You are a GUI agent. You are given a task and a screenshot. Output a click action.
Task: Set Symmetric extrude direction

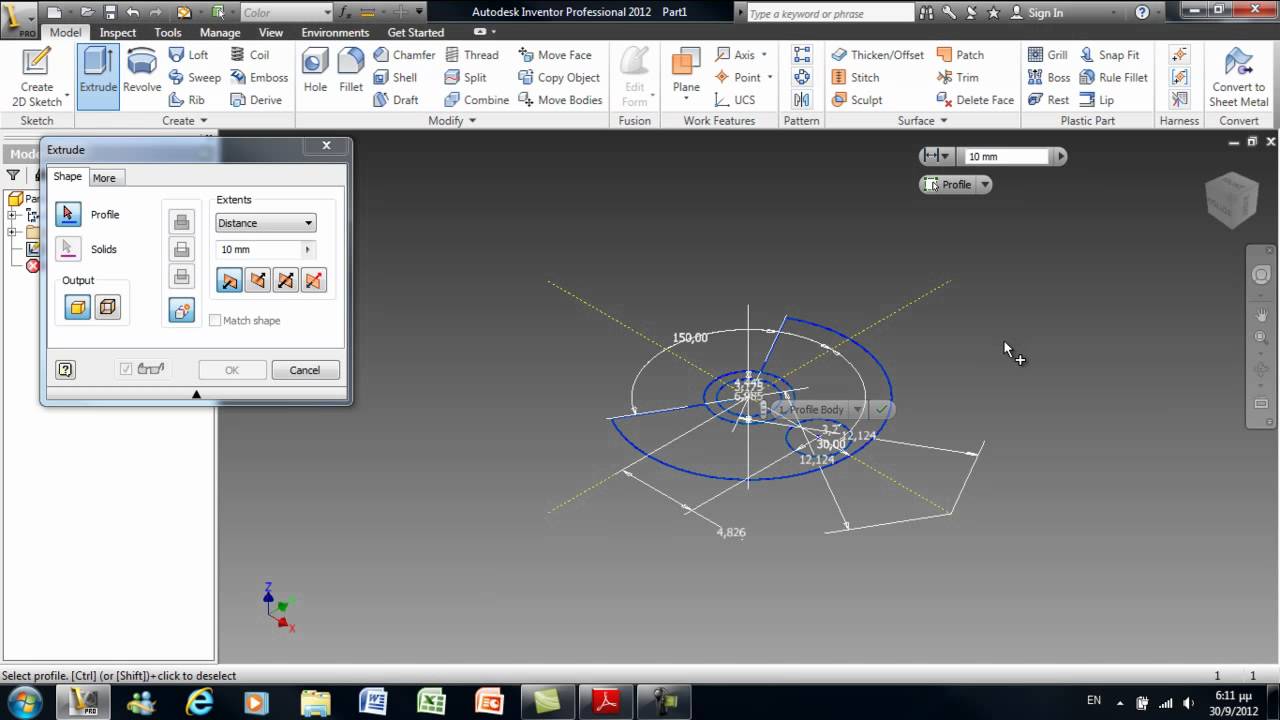tap(286, 280)
